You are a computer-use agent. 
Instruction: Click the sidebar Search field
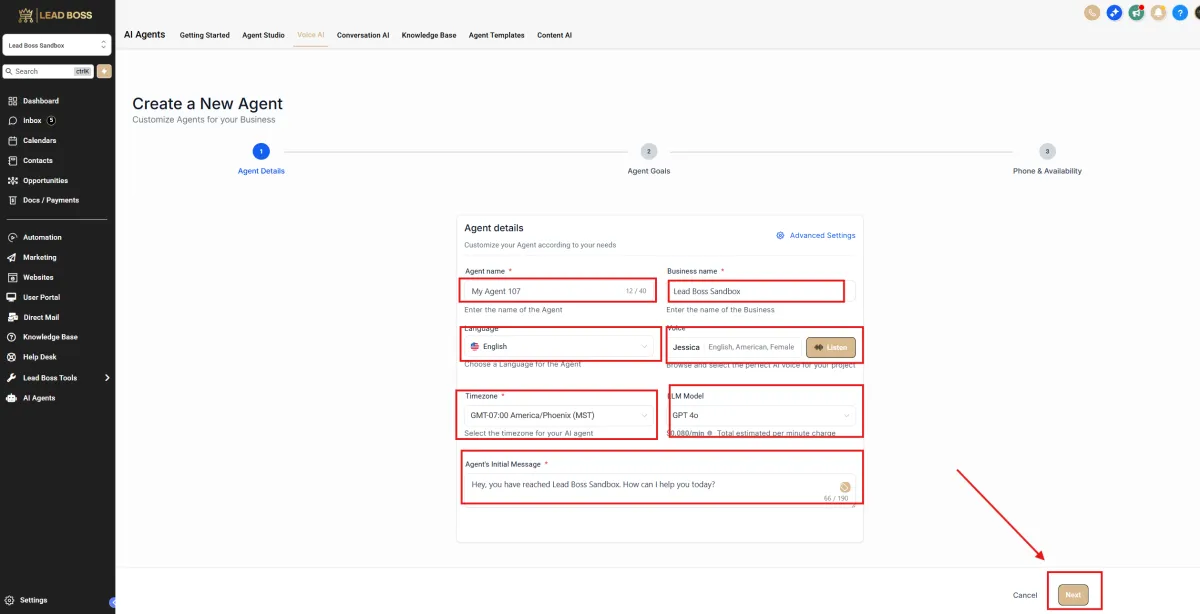[48, 71]
